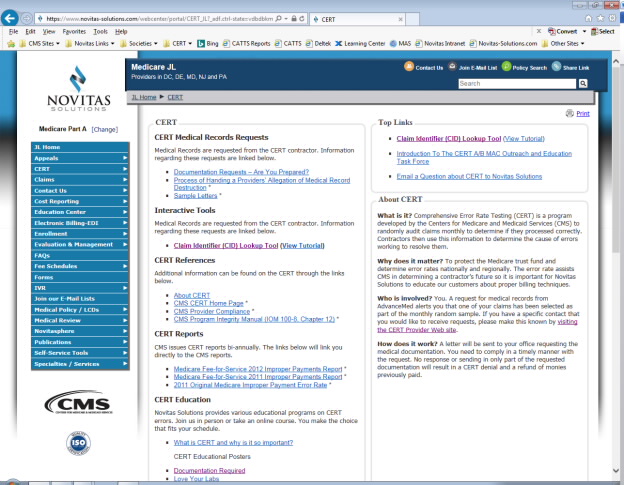Open the About CERT reference link
Screen dimensions: 624x485
click(192, 295)
